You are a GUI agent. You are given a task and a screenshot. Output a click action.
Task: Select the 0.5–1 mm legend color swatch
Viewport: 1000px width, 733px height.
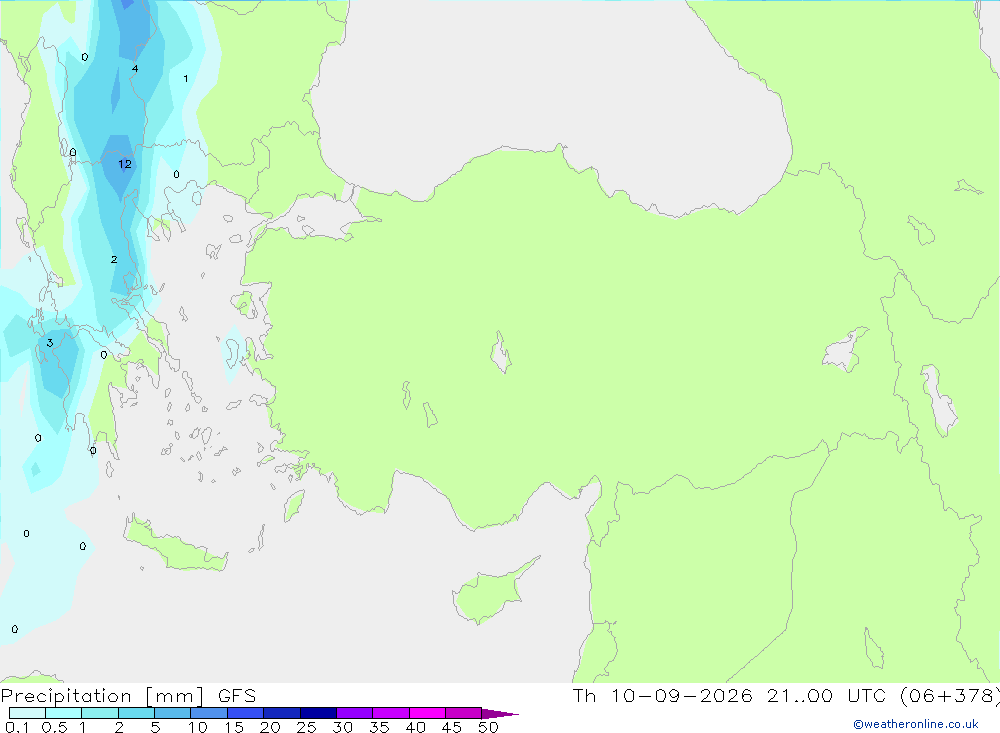[x=63, y=713]
